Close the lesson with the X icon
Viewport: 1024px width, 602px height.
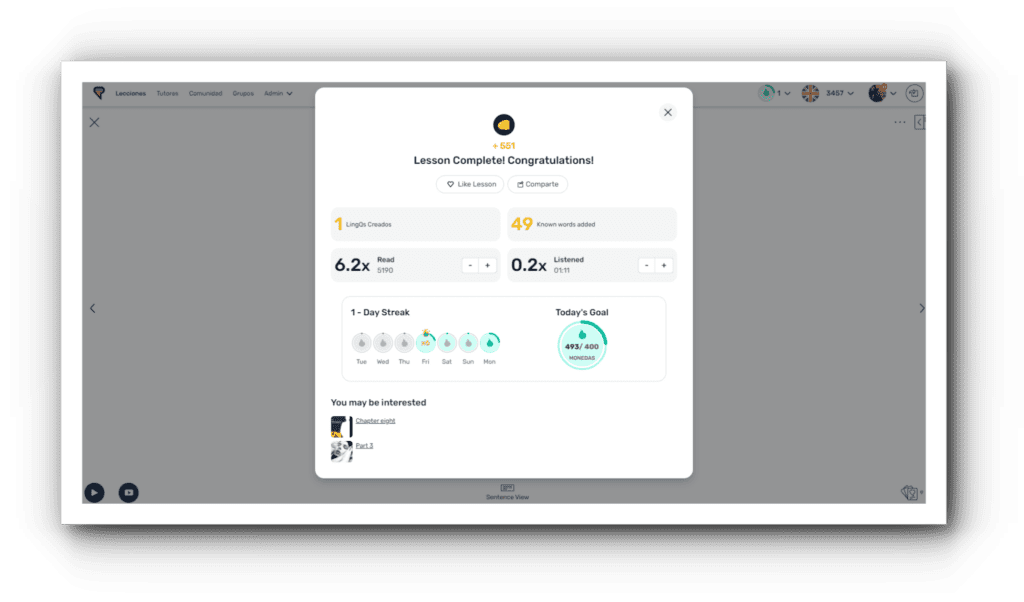tap(94, 122)
